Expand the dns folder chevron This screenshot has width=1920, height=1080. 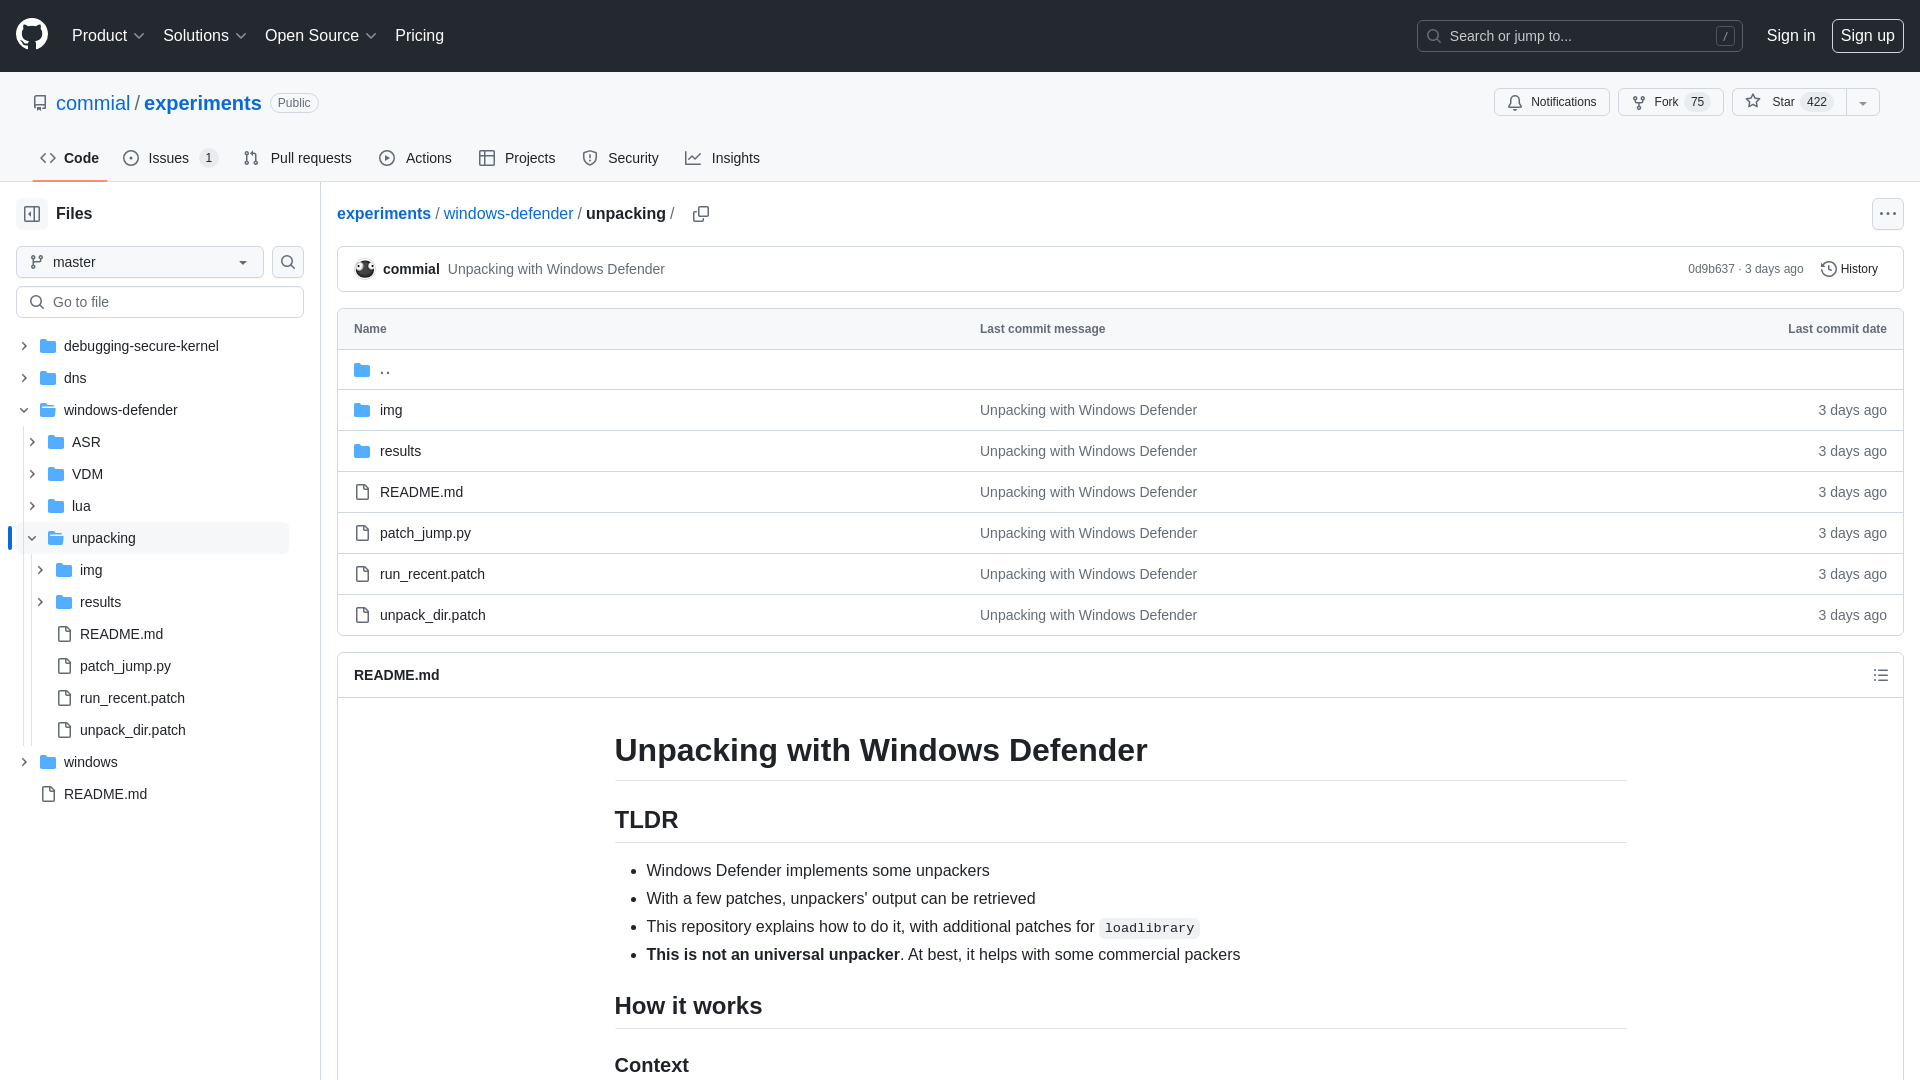24,378
